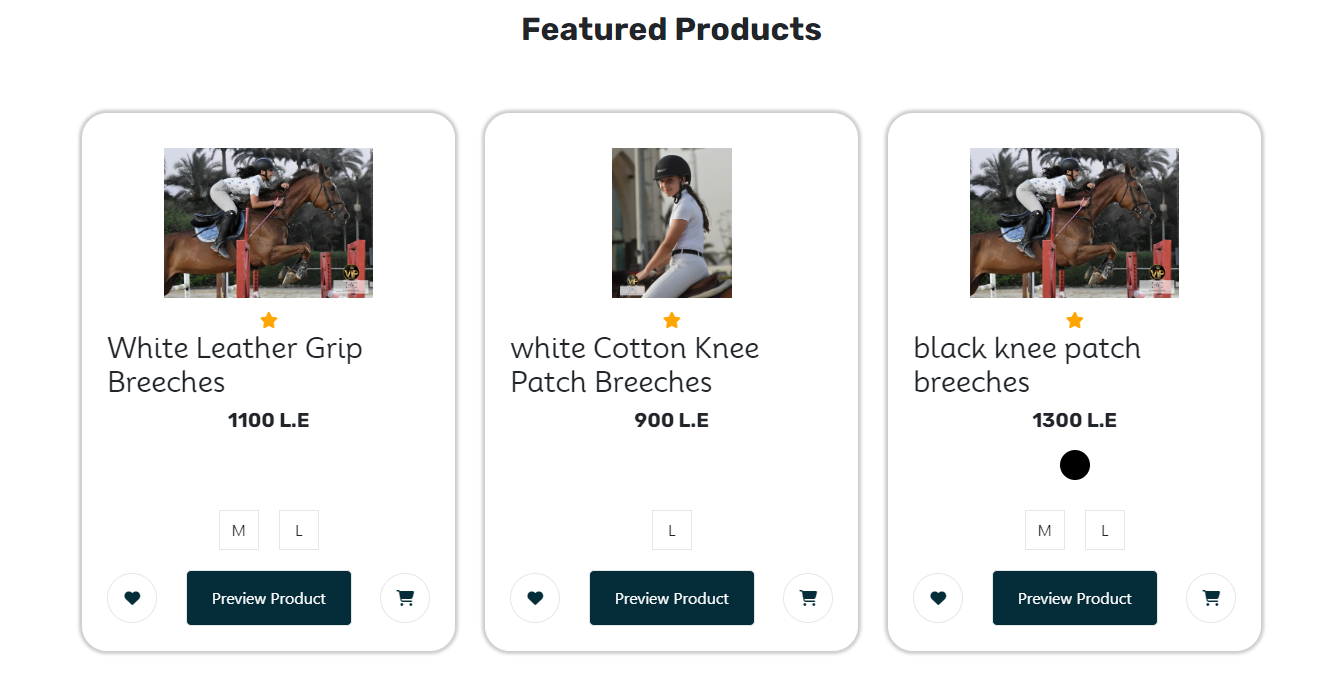Add White Leather Grip Breeches to cart
The image size is (1340, 697).
405,598
